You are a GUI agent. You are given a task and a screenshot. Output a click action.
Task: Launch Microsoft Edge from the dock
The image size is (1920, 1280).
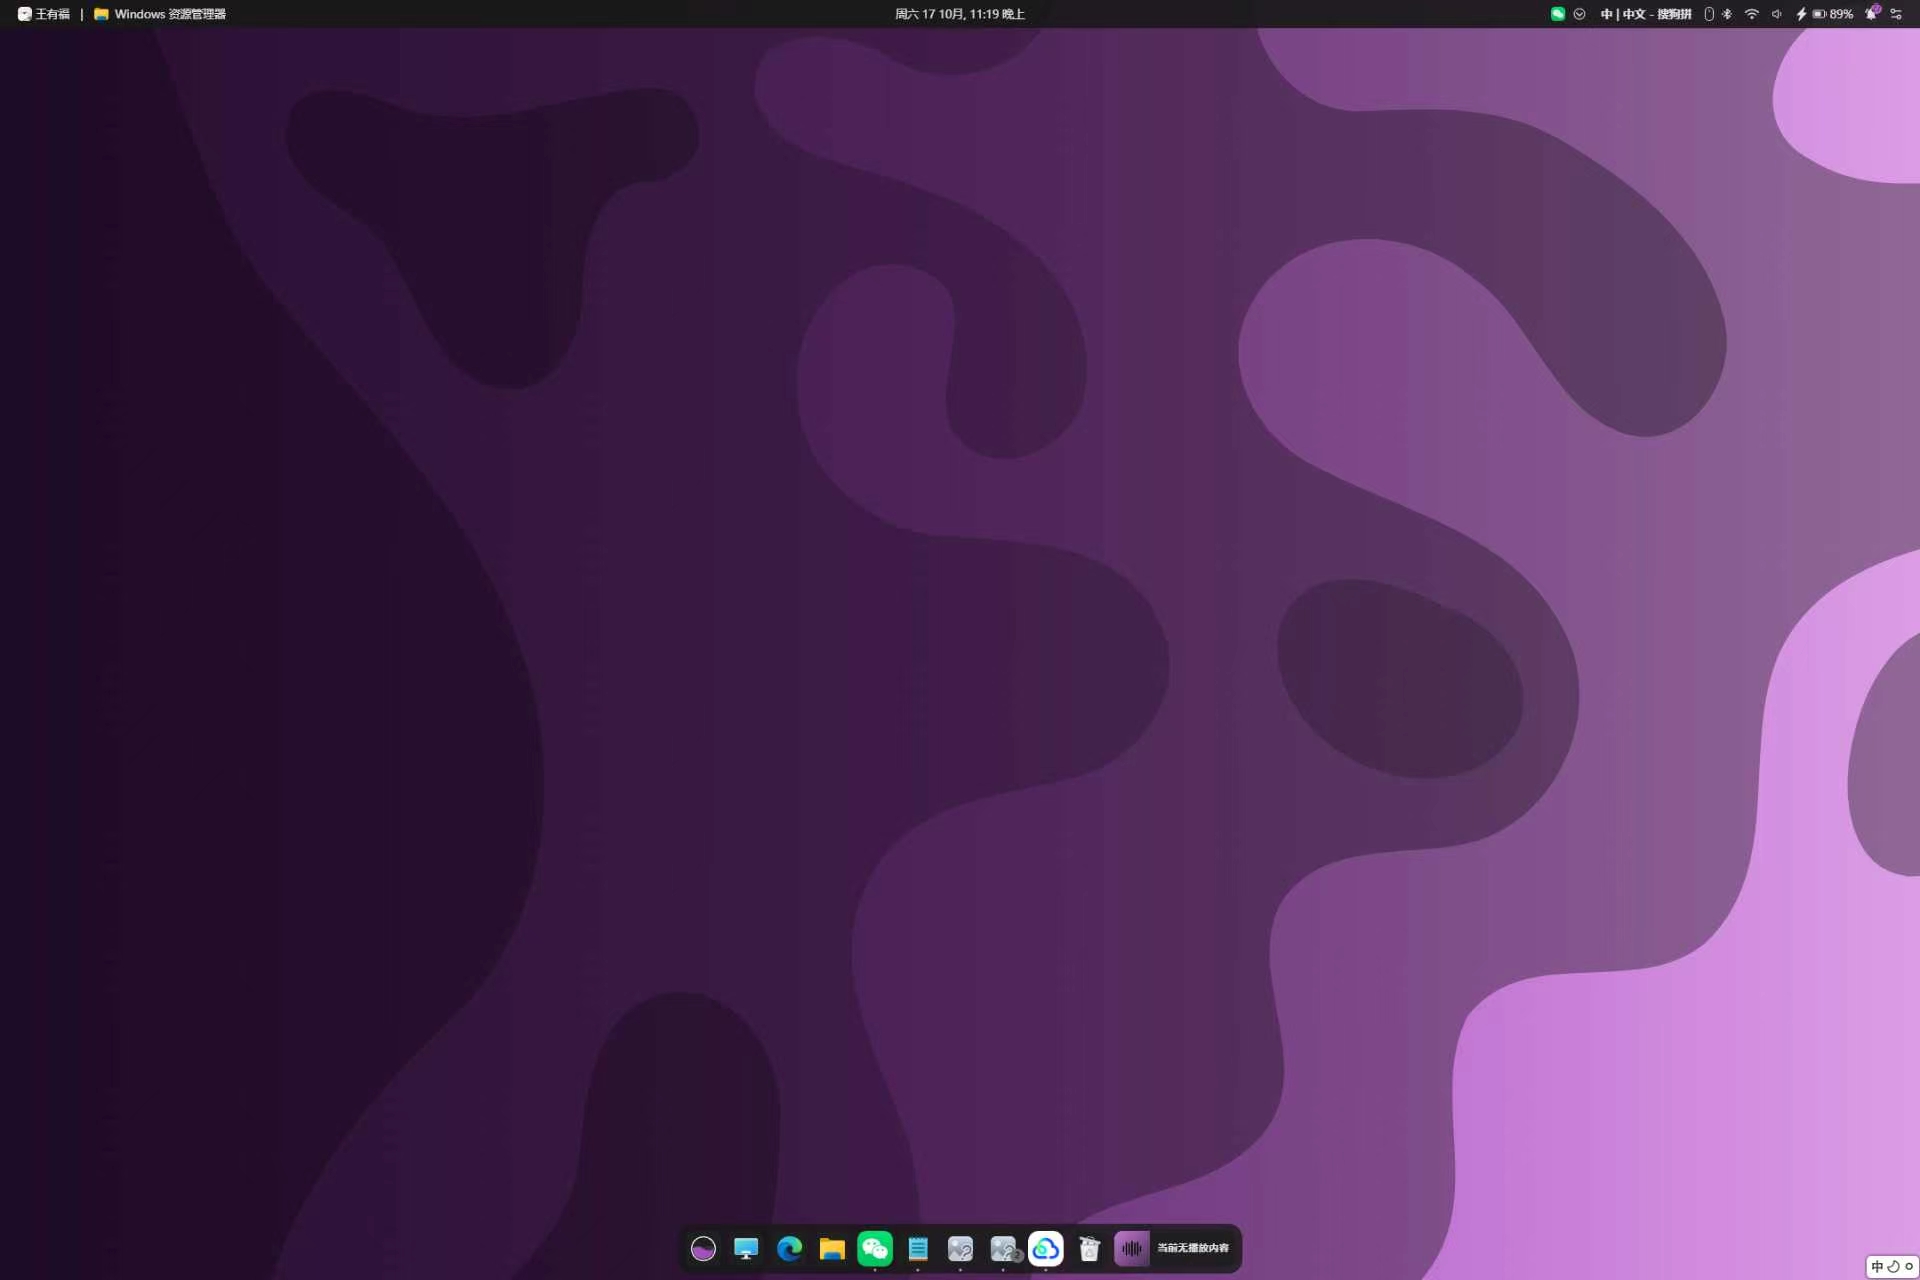click(789, 1248)
